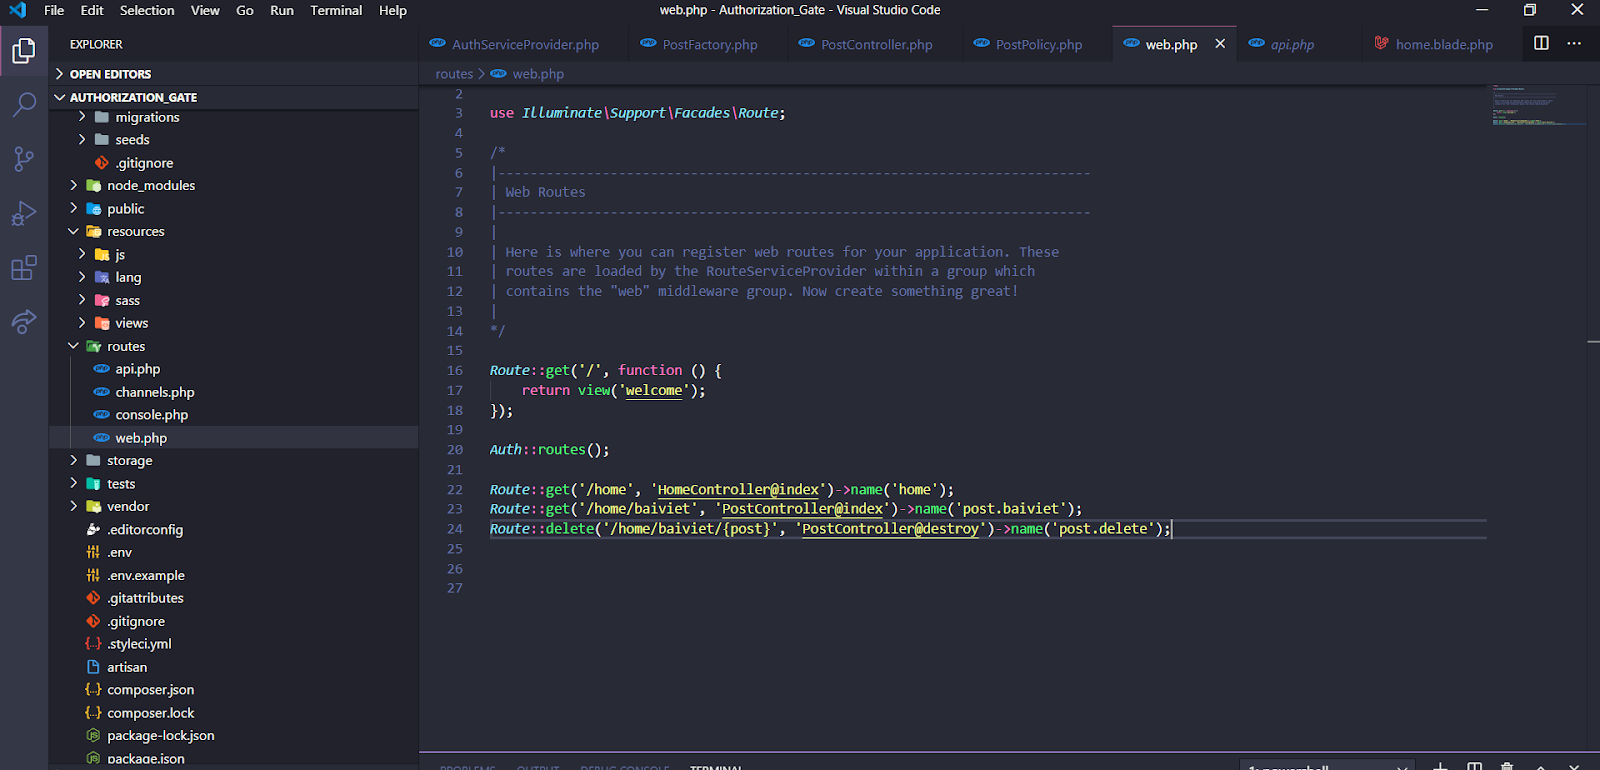Screen dimensions: 1600x770
Task: Expand the sass folder chevron
Action: click(82, 300)
